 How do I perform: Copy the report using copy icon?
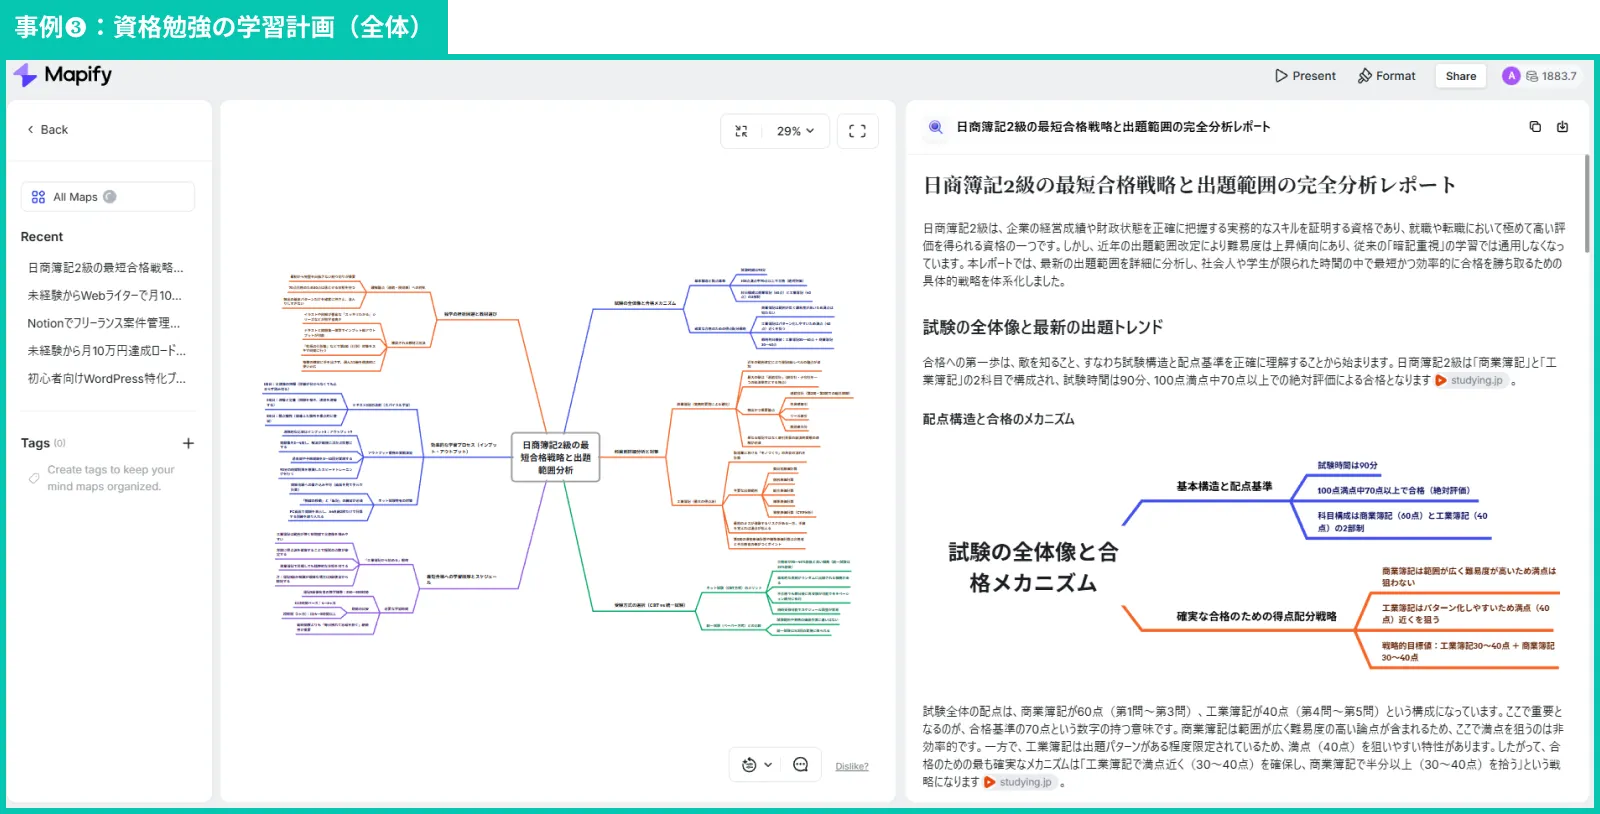(x=1535, y=127)
